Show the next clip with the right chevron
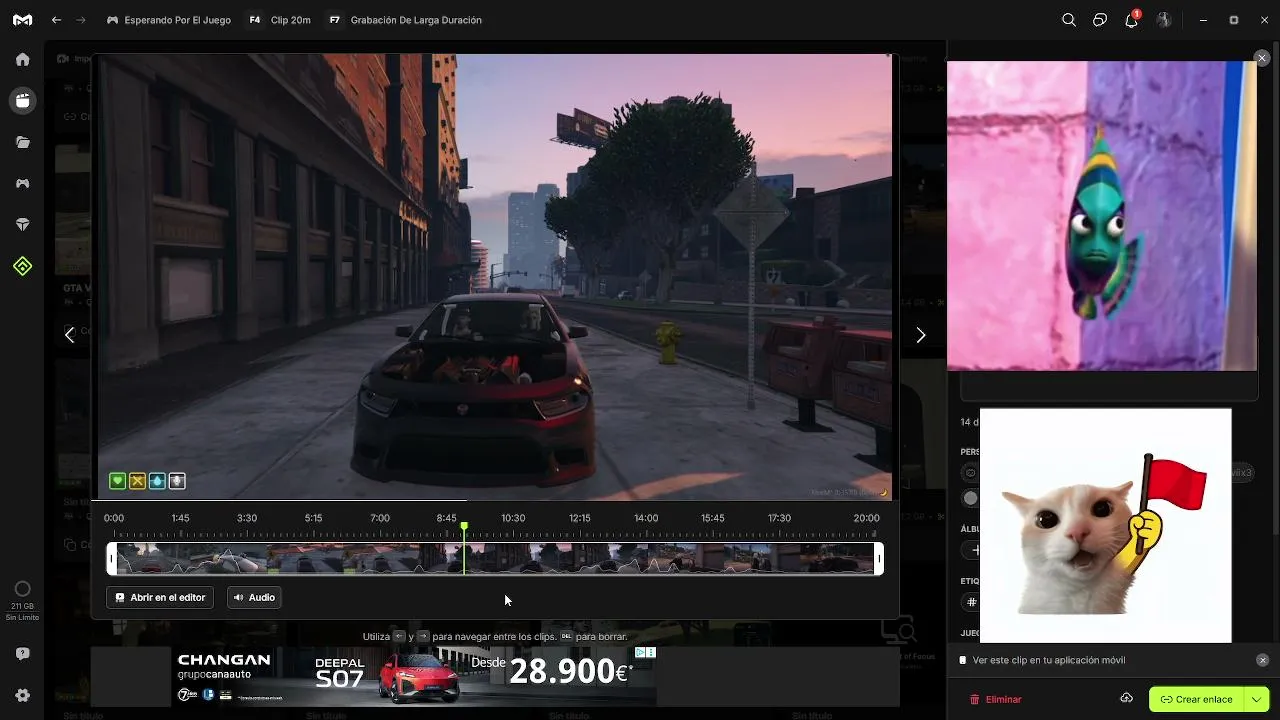The height and width of the screenshot is (720, 1280). point(921,335)
